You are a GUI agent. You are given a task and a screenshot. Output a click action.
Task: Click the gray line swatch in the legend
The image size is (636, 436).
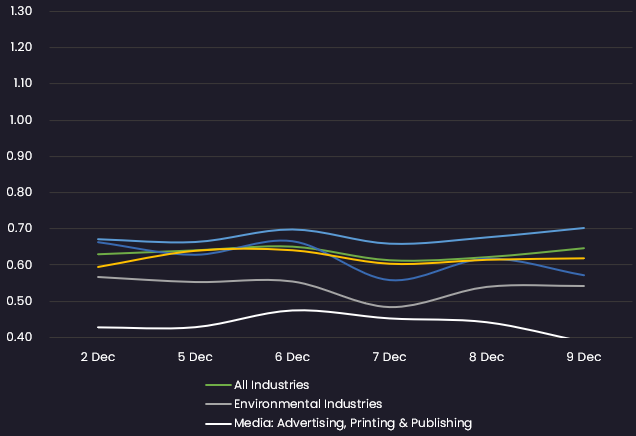click(x=217, y=404)
